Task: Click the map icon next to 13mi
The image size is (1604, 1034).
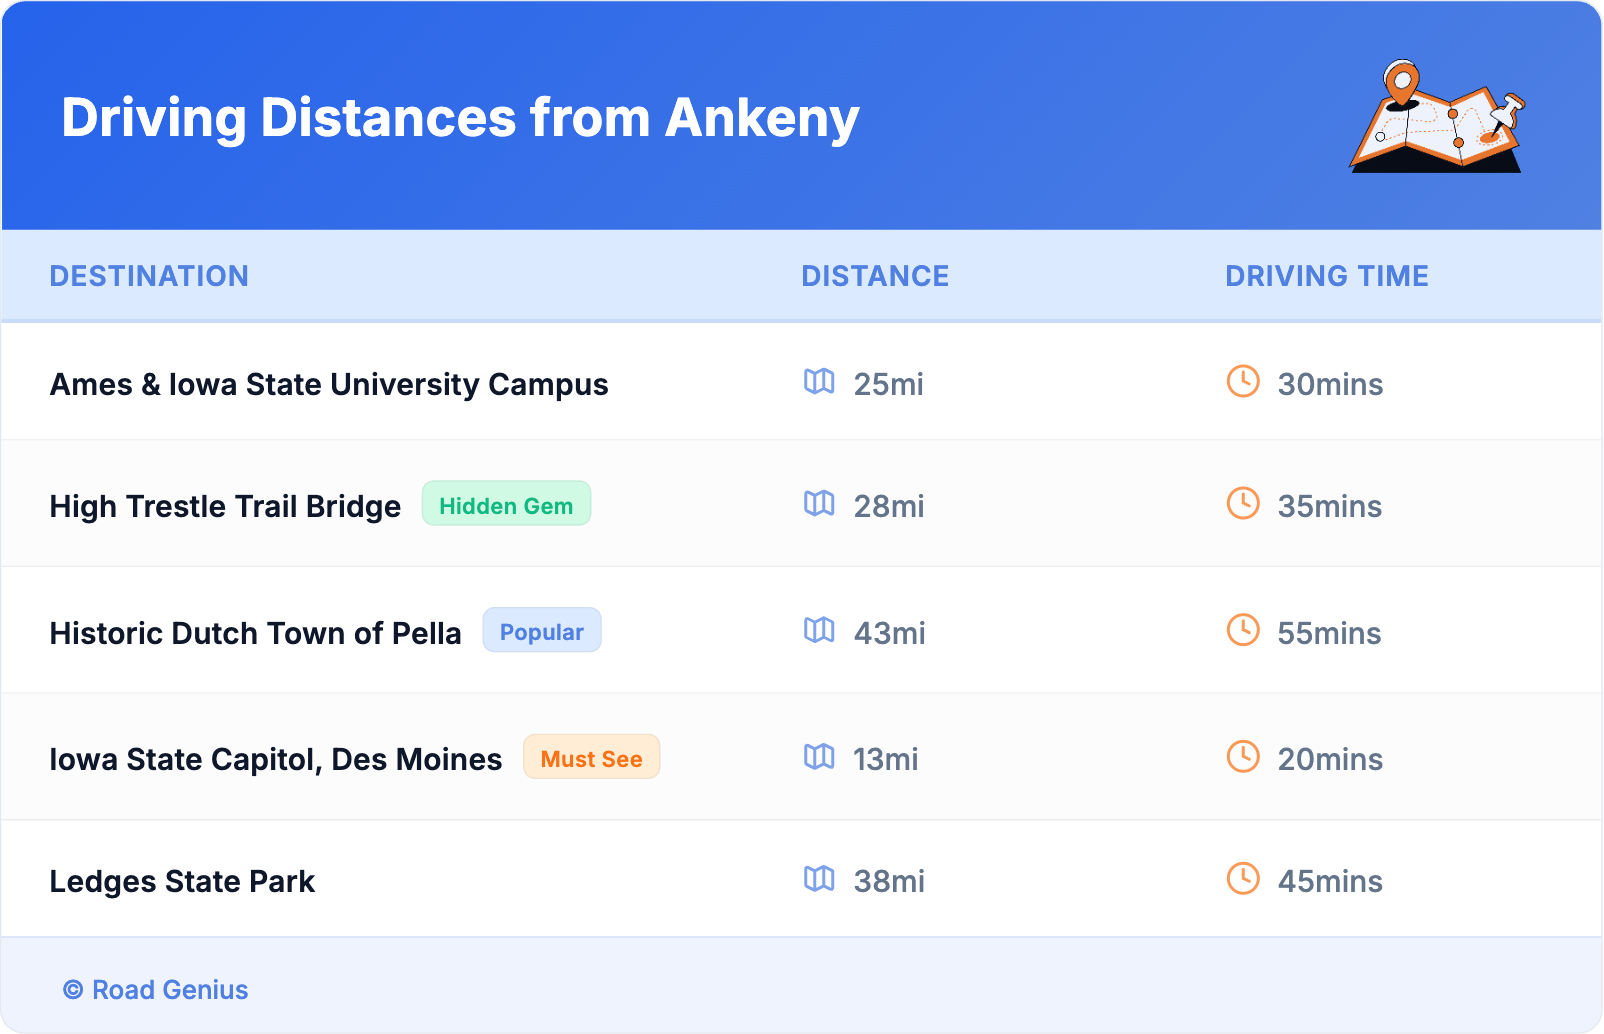Action: point(819,757)
